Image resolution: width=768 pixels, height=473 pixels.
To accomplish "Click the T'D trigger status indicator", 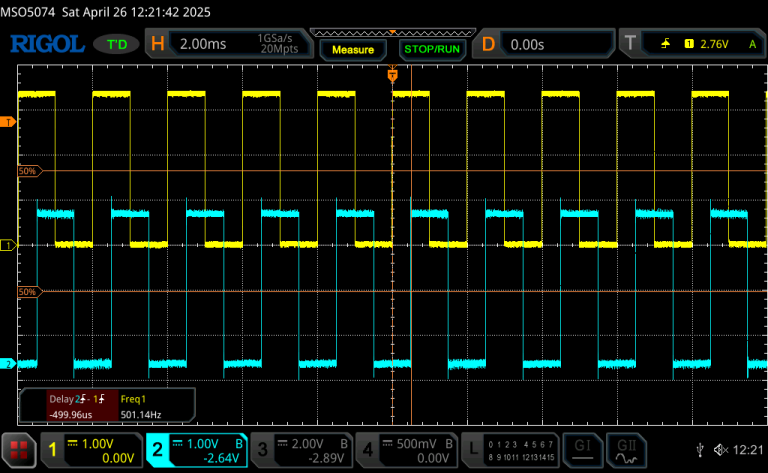I will click(117, 45).
